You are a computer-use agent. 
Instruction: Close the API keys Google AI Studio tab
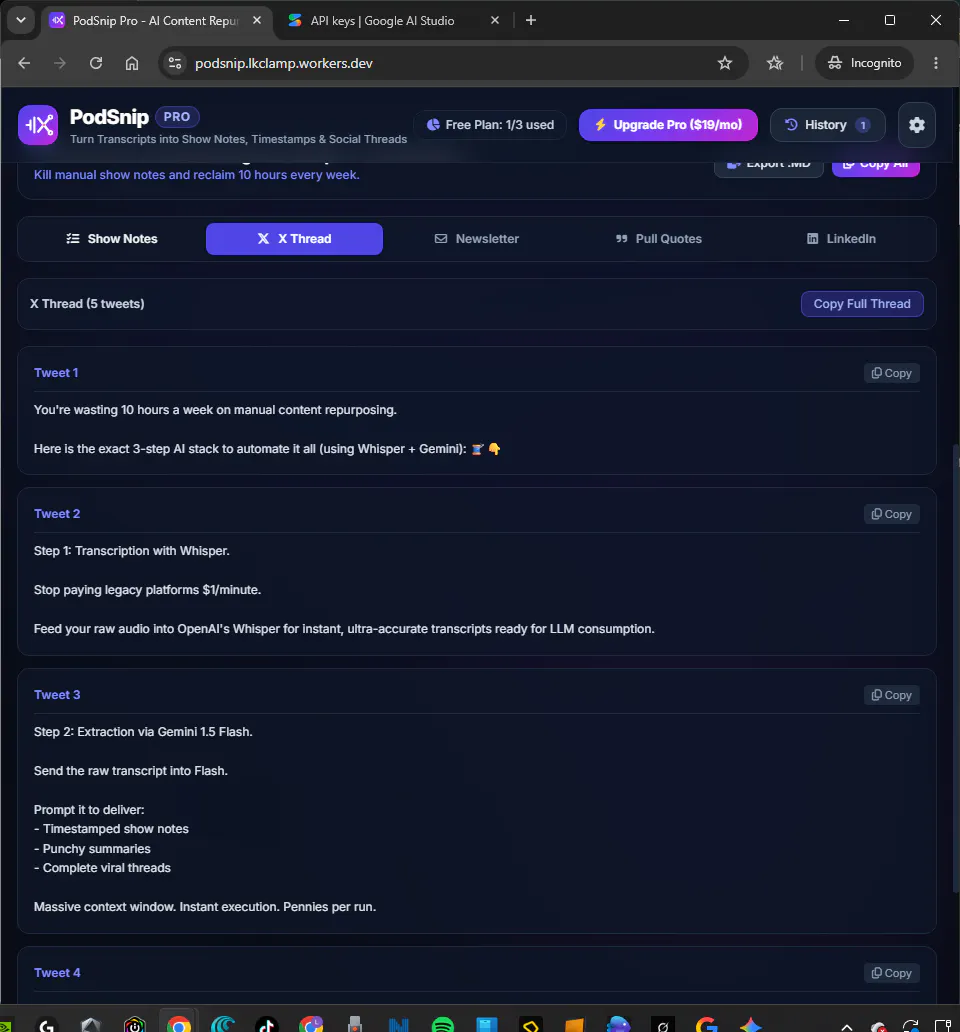(x=495, y=20)
